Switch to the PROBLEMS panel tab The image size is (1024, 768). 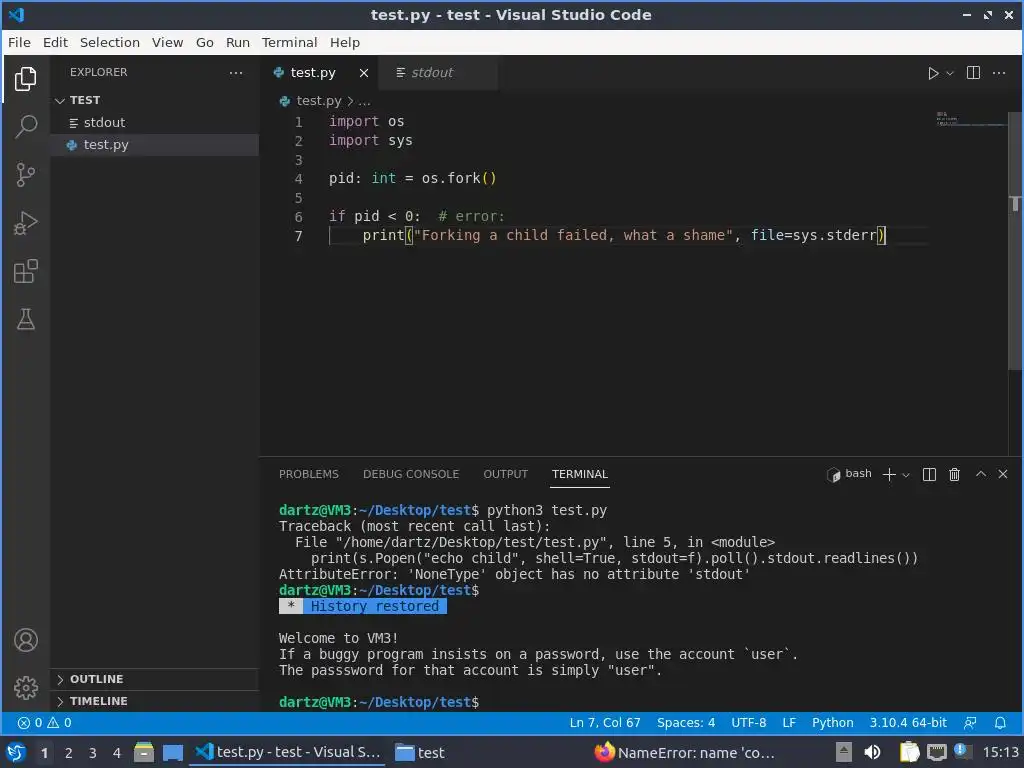point(309,474)
